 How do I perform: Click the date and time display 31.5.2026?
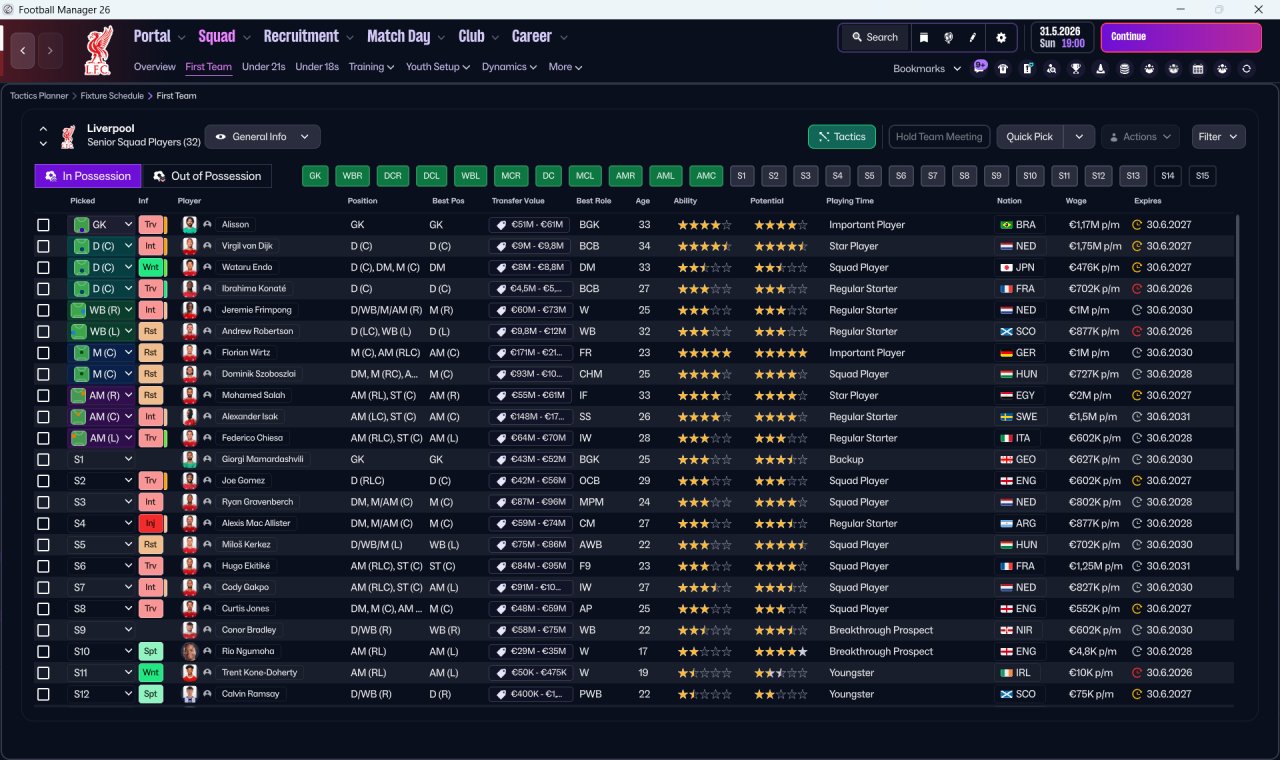coord(1062,37)
